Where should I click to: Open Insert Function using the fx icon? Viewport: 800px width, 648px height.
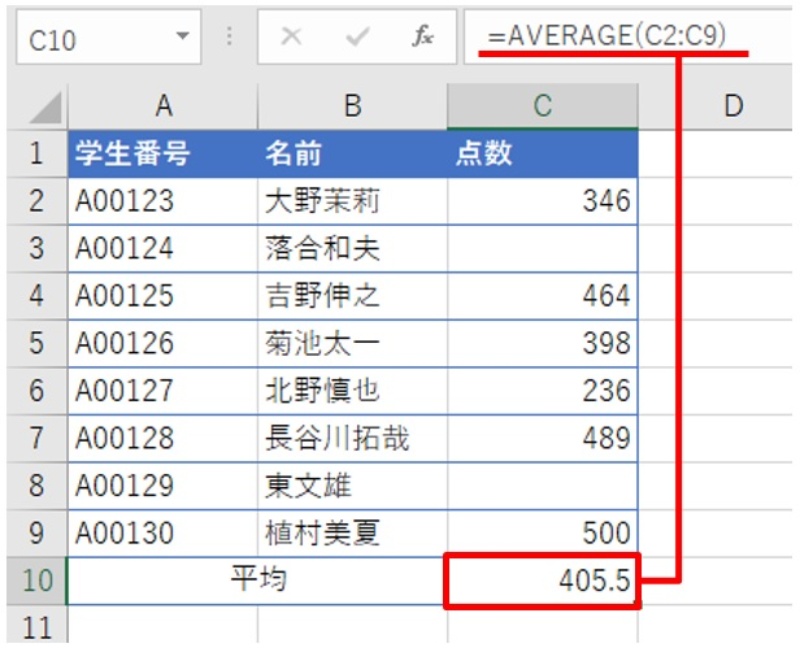point(424,33)
